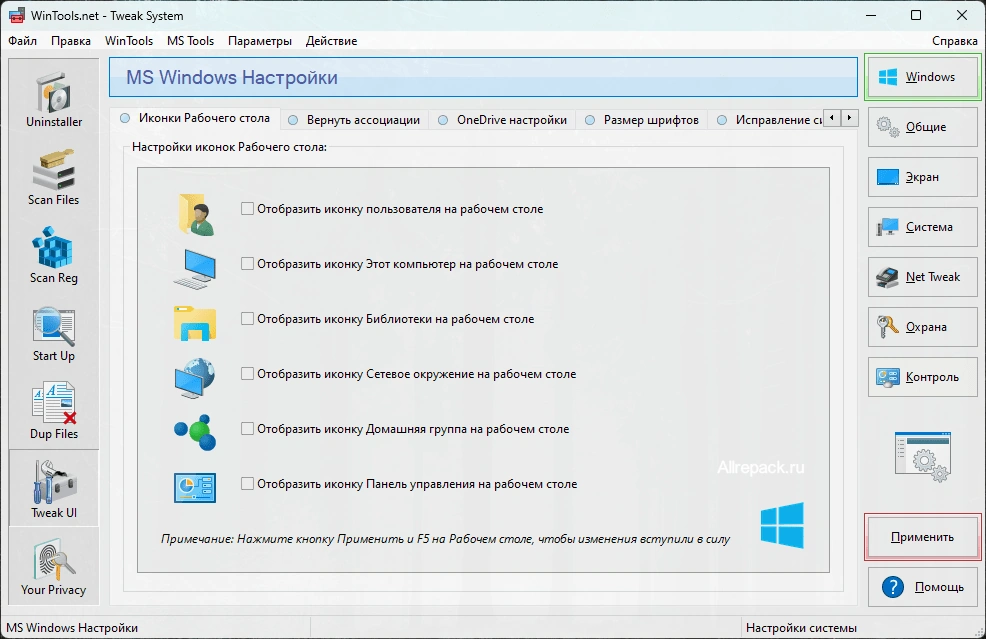Click the Control Panel icon
Screen dimensions: 986x639
(195, 487)
